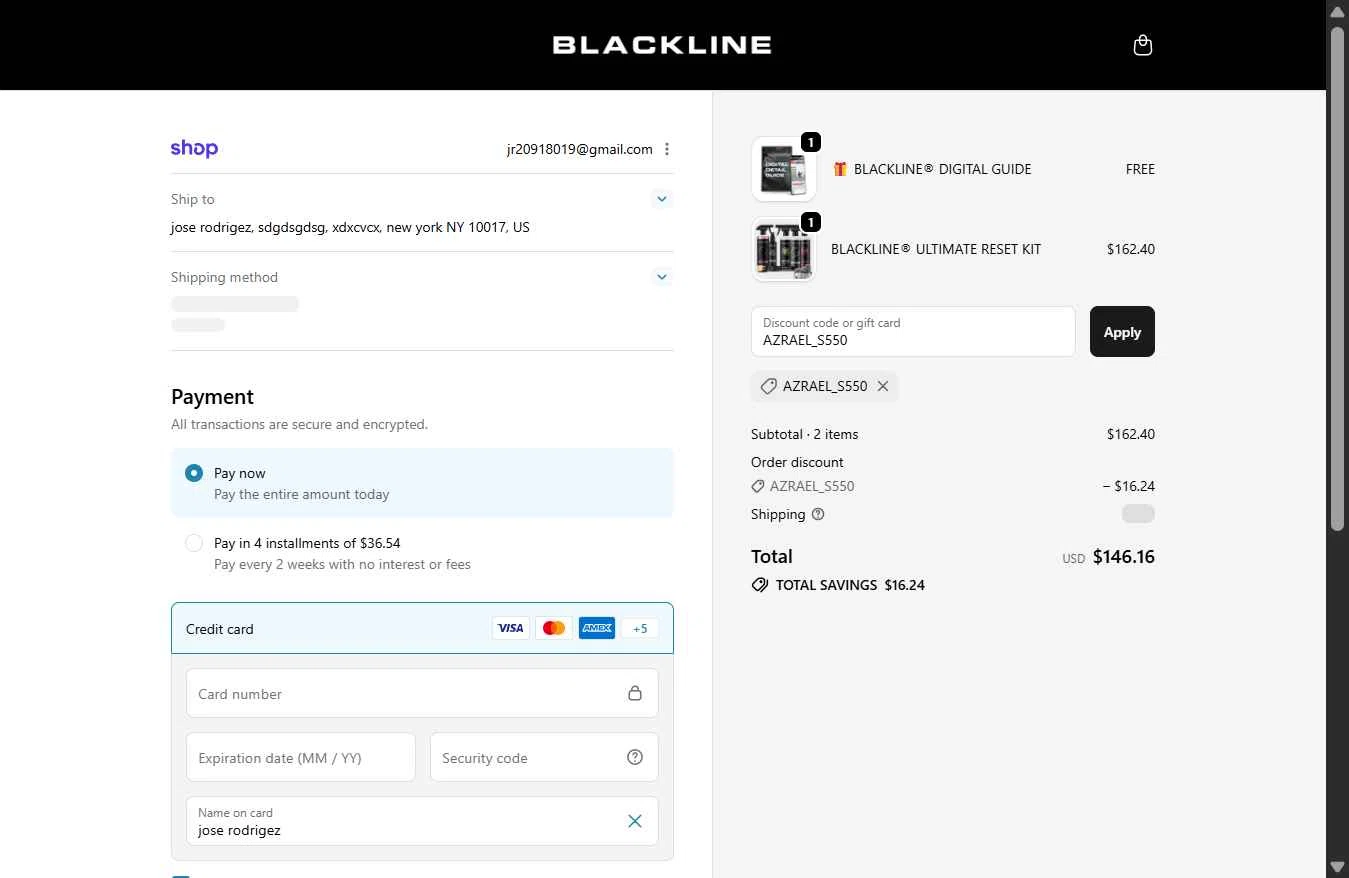1349x878 pixels.
Task: Click the security code help icon
Action: coord(635,757)
